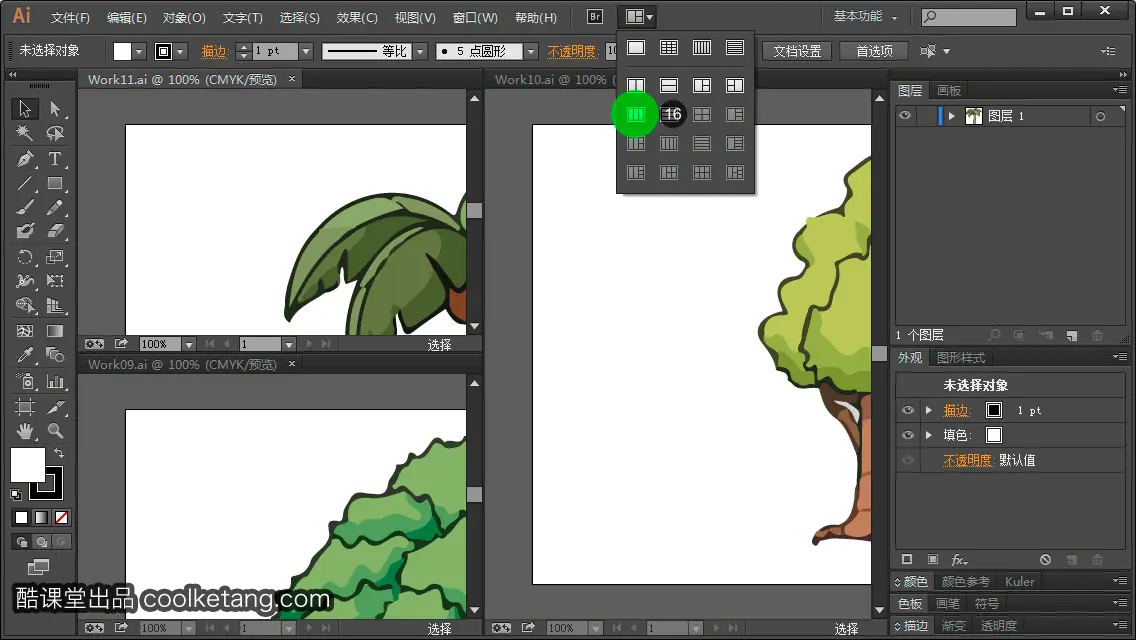Toggle visibility of 描边 appearance row
The image size is (1136, 640).
point(907,410)
